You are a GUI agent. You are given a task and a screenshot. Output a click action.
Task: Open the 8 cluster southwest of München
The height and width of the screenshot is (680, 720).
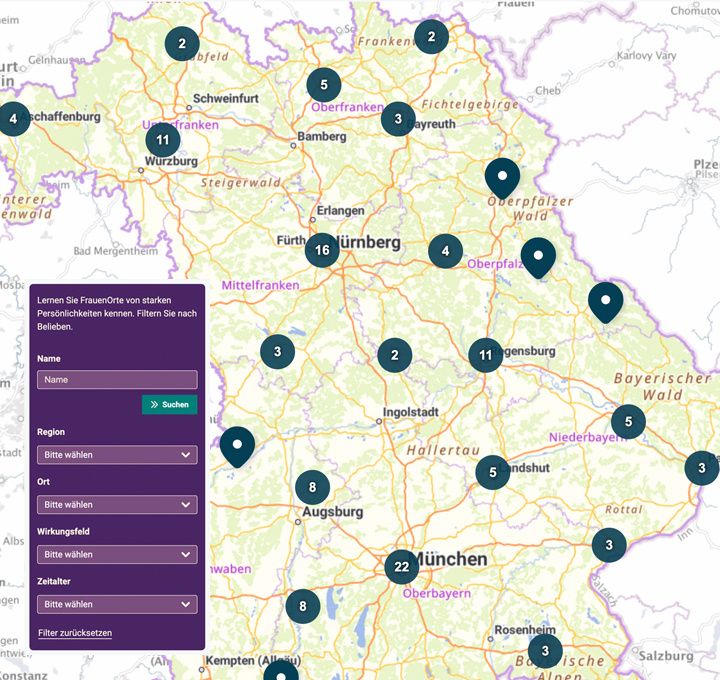[x=303, y=607]
